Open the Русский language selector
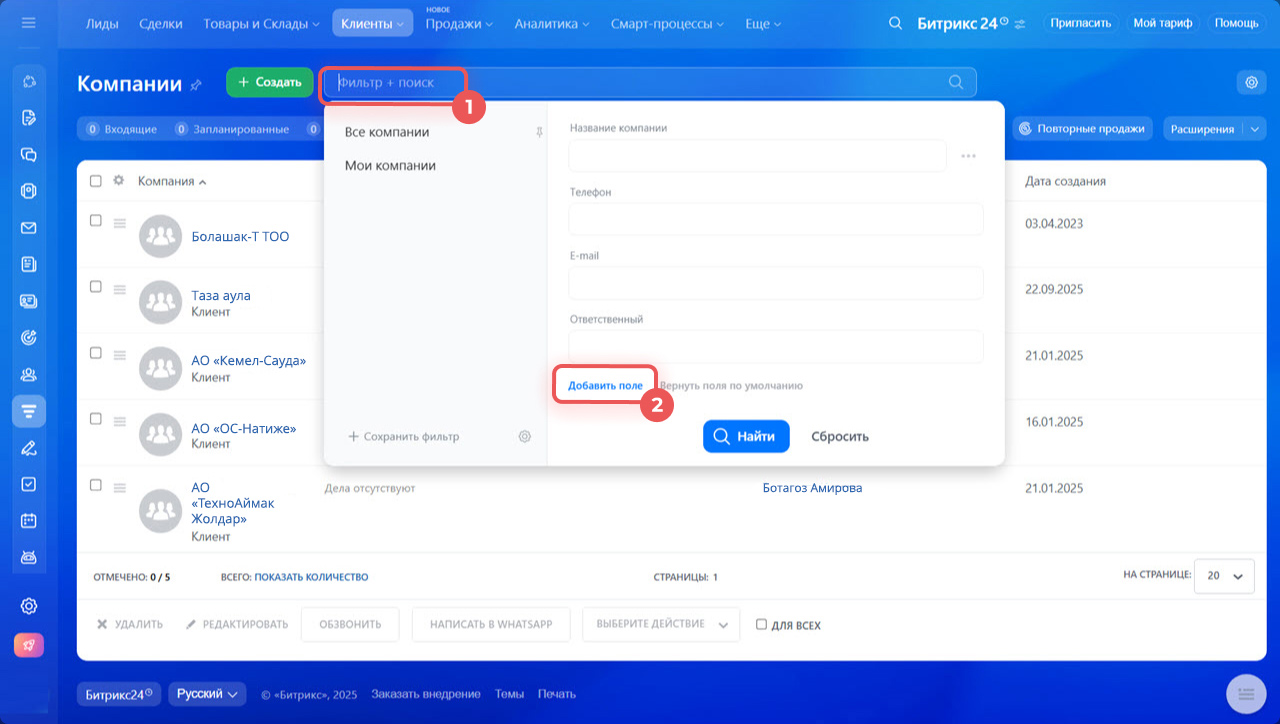The width and height of the screenshot is (1280, 724). 207,694
